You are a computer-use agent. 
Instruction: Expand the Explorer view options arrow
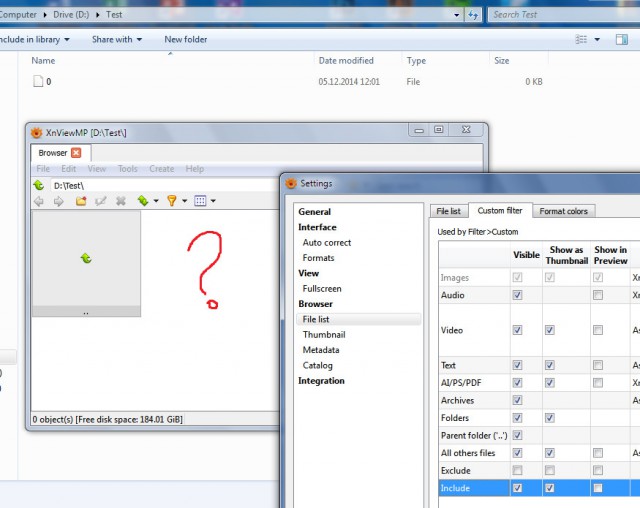(x=597, y=40)
